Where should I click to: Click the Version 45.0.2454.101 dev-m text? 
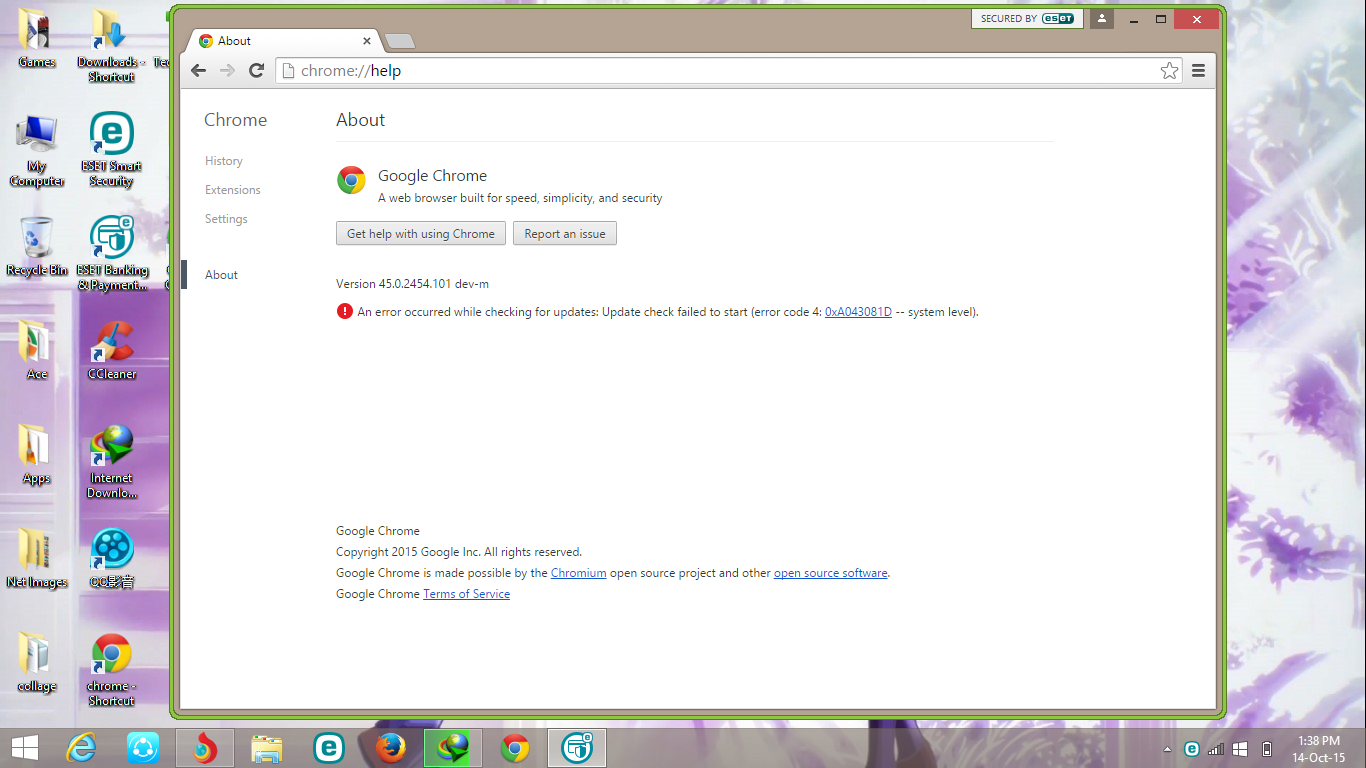[x=412, y=284]
